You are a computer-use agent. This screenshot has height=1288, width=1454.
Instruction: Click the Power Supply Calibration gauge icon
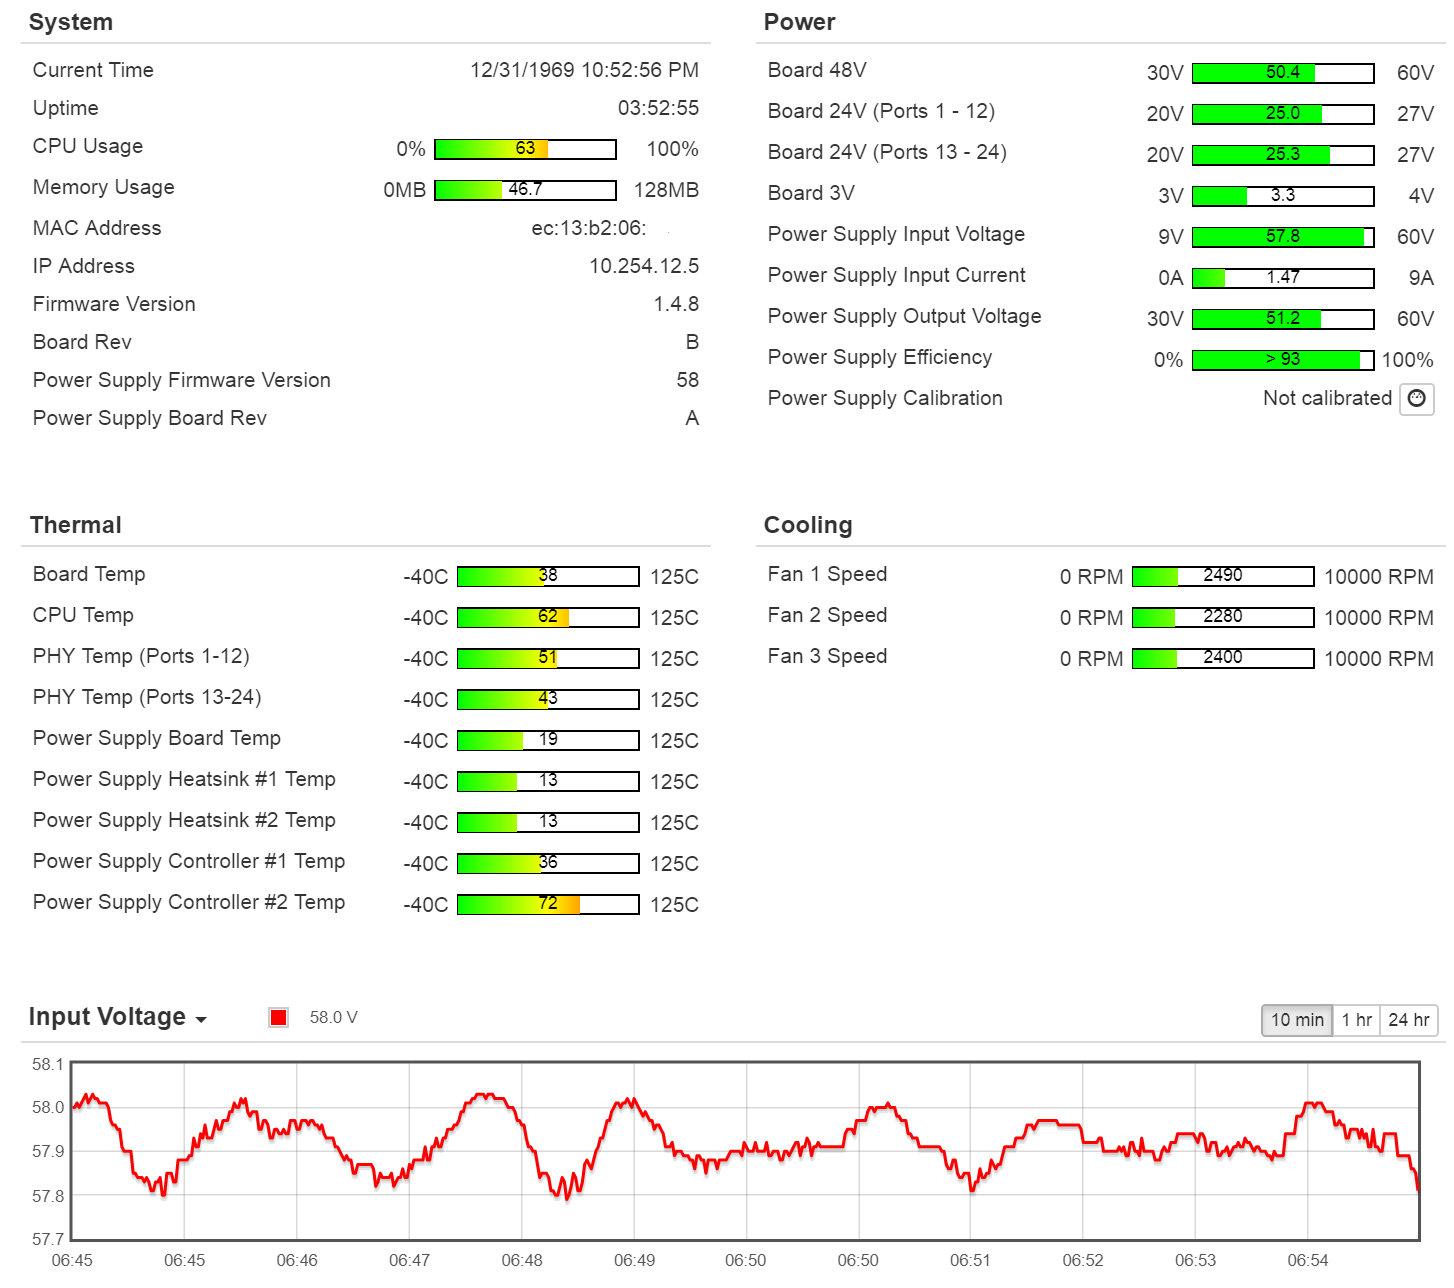coord(1416,399)
